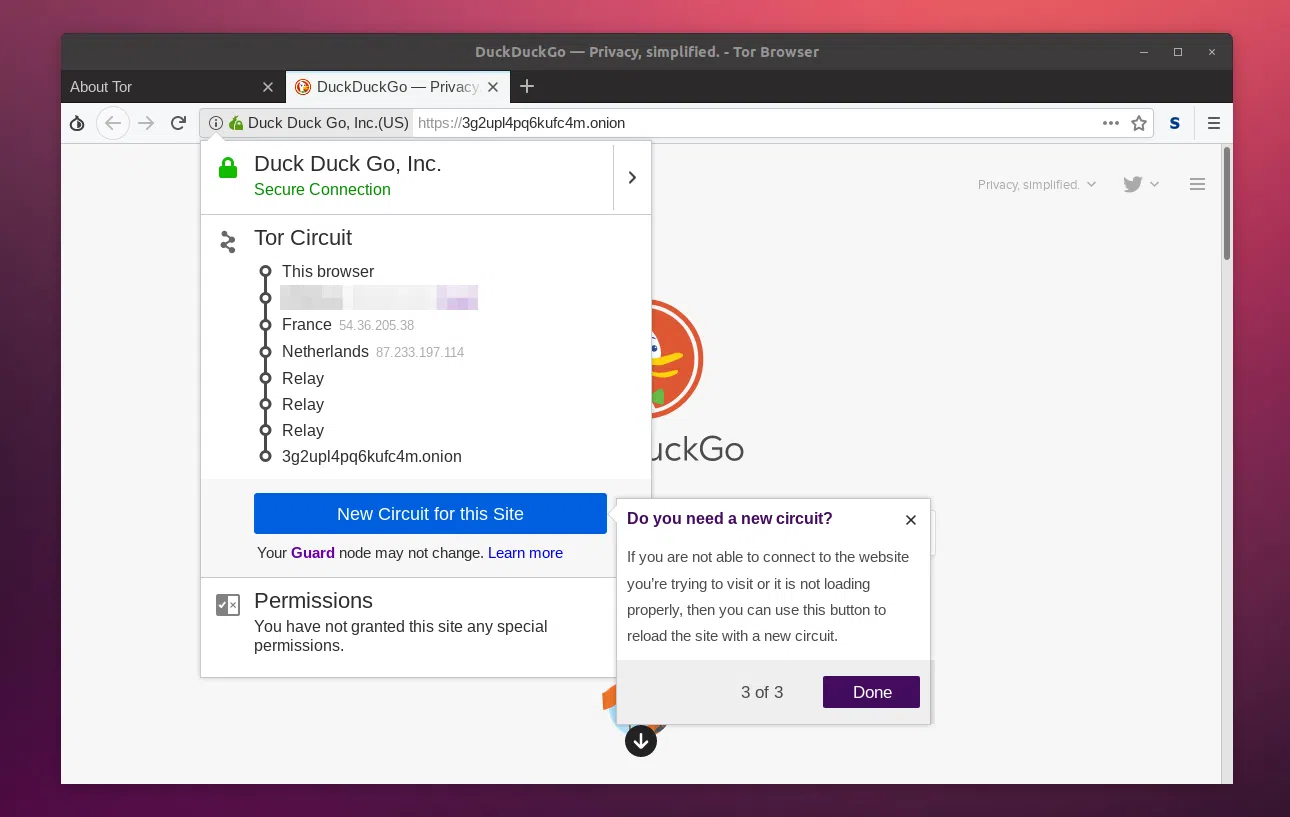
Task: Click the down arrow circle on page
Action: (641, 741)
